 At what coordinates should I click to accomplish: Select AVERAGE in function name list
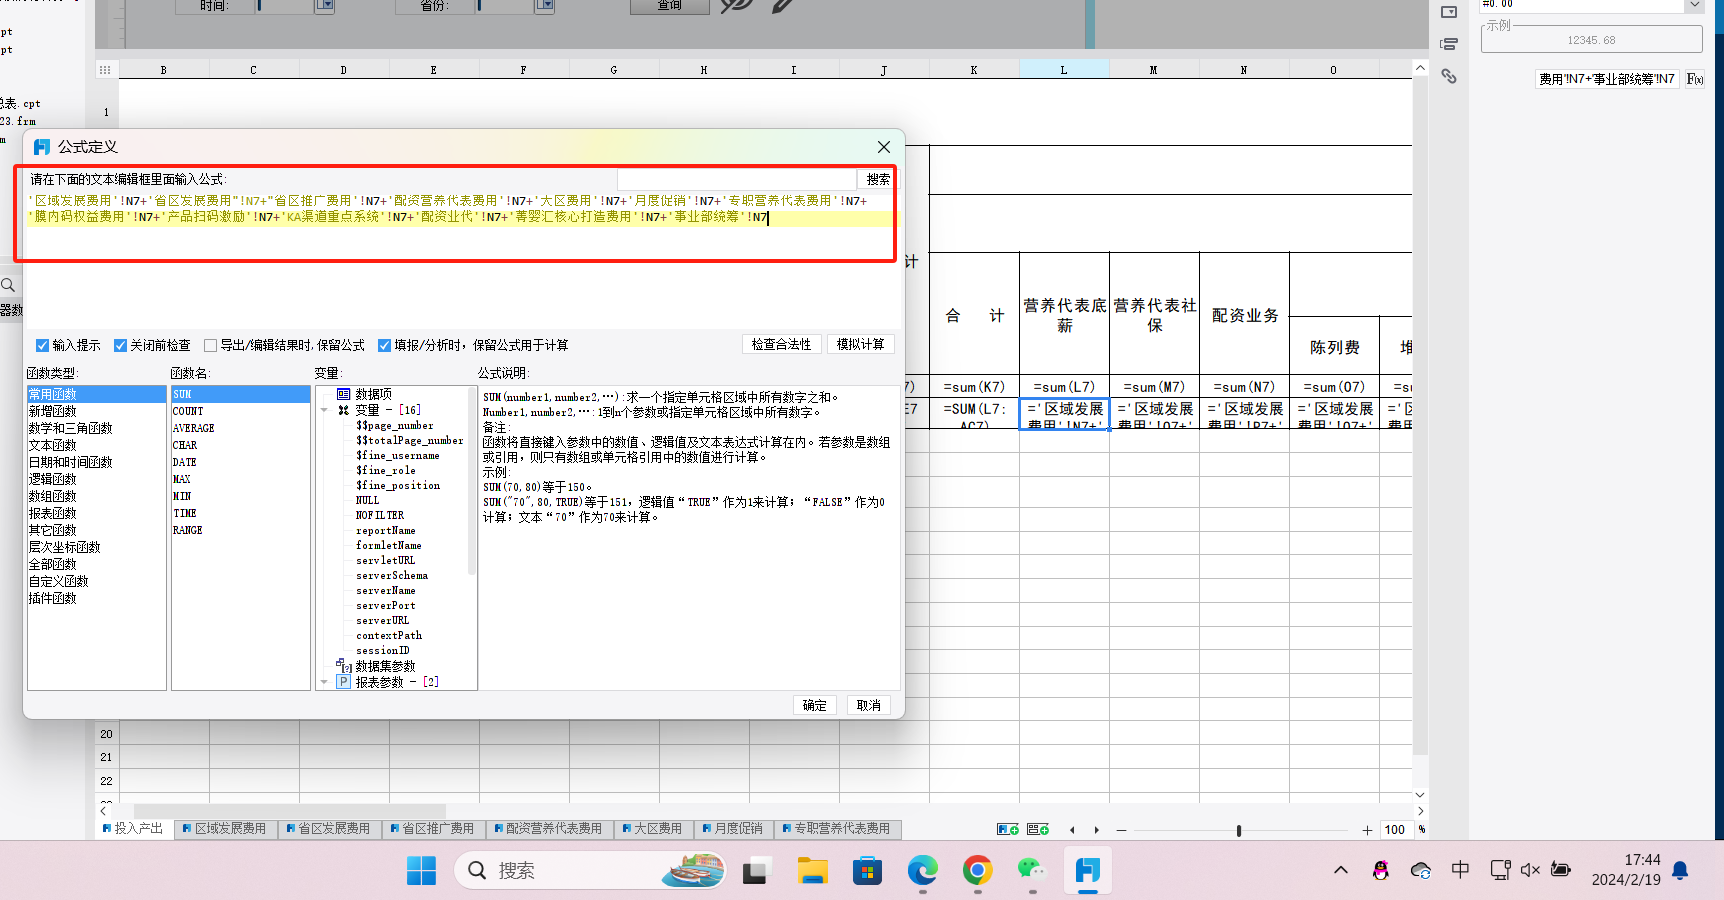(x=240, y=428)
